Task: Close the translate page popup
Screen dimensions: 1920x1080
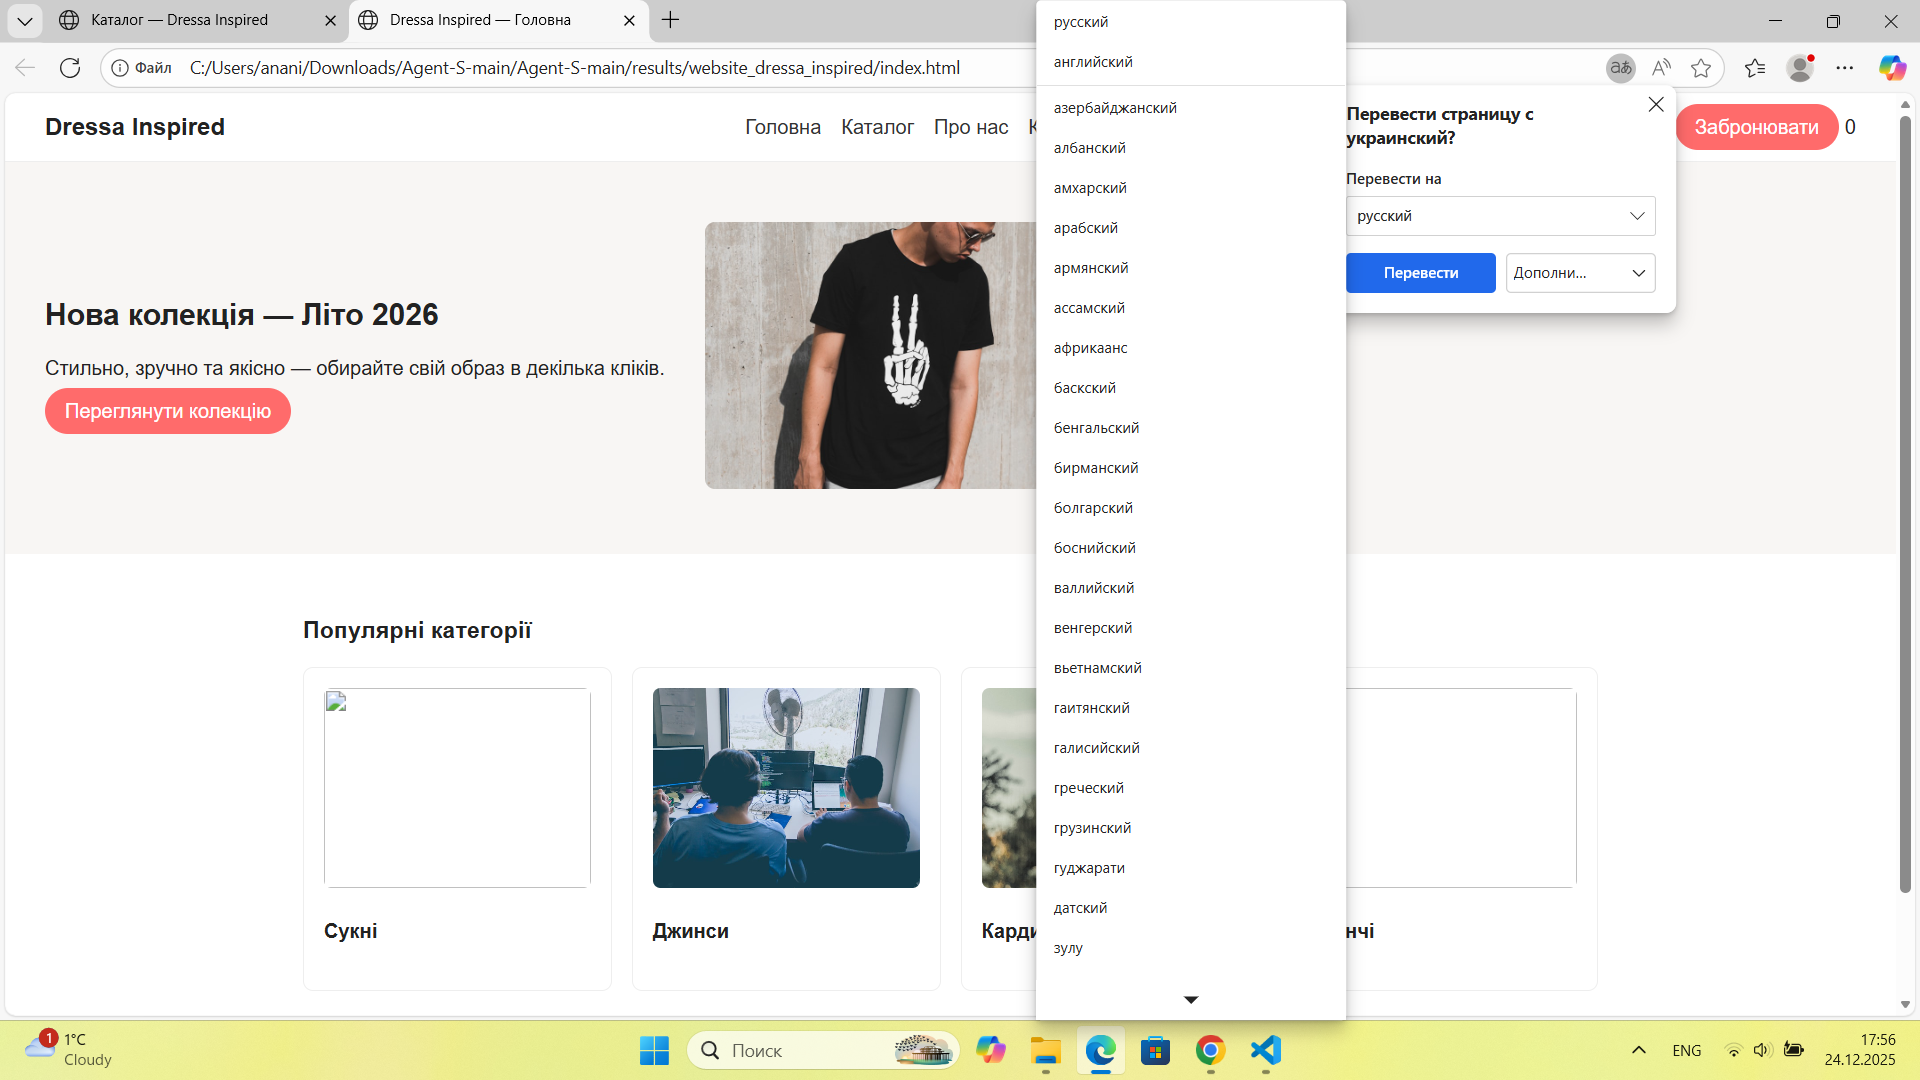Action: click(1656, 105)
